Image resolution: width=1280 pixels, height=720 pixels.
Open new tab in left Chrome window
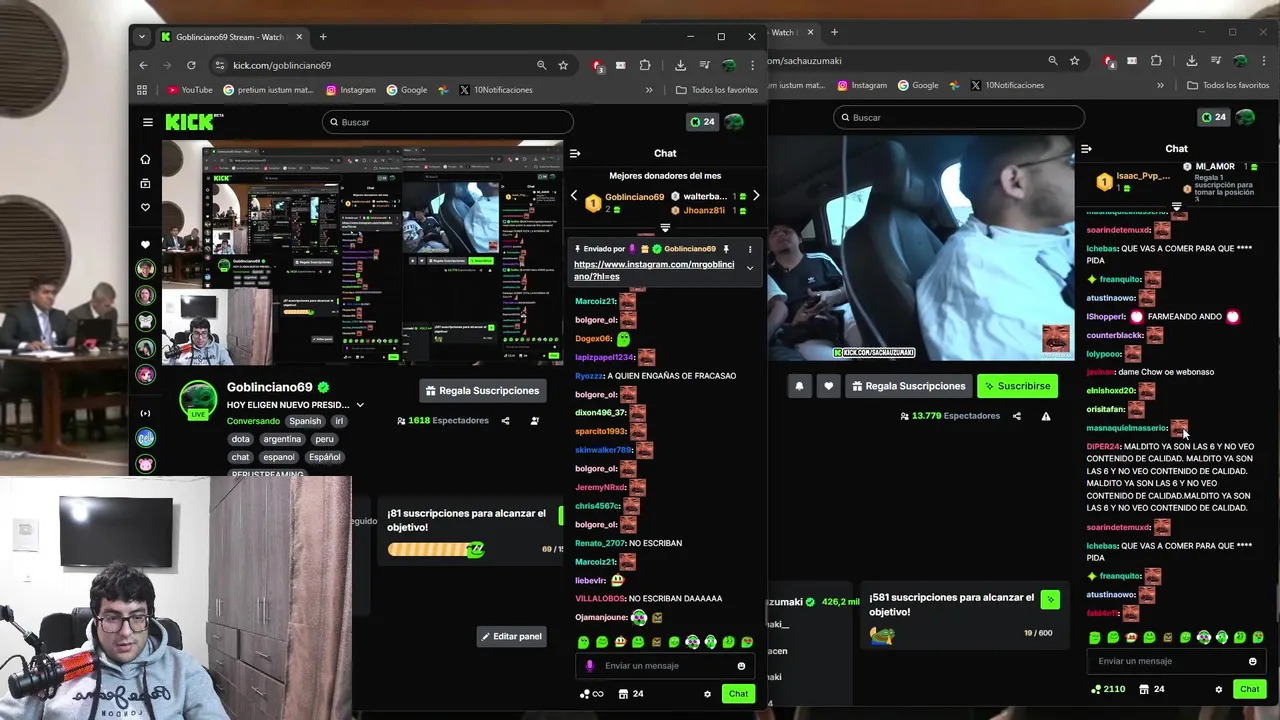point(323,37)
